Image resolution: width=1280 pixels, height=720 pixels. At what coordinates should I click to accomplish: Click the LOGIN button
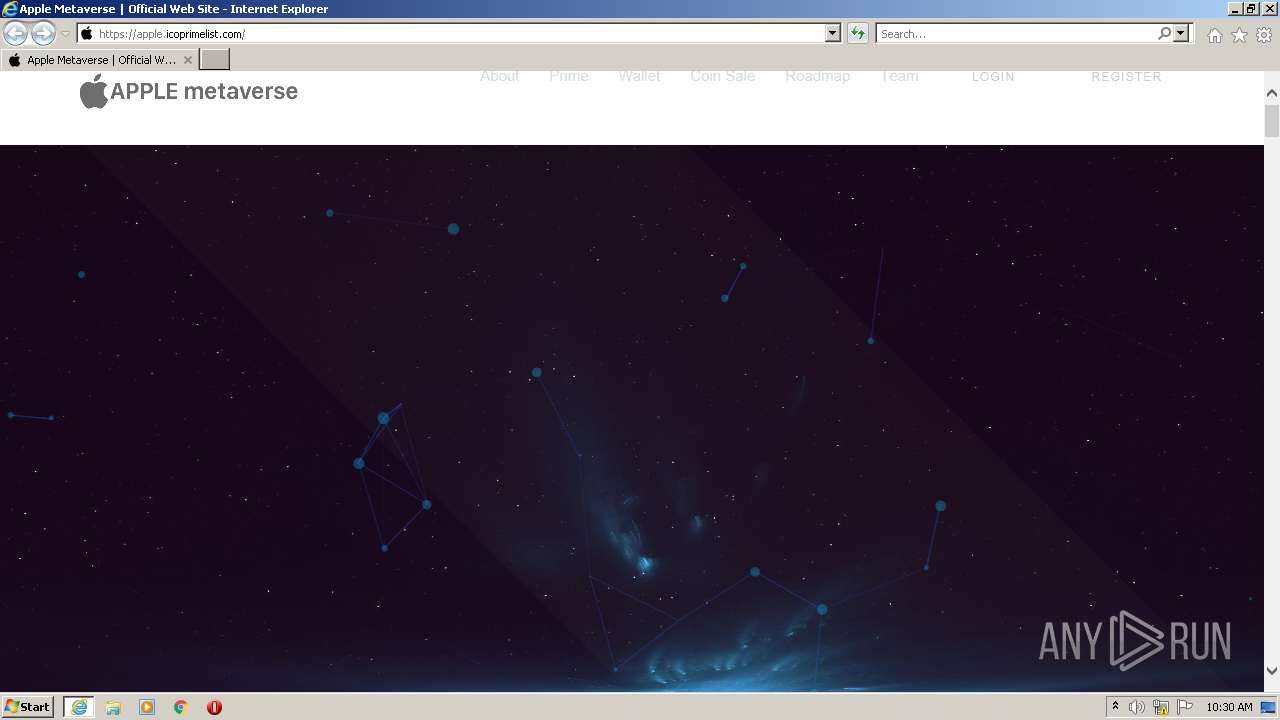993,77
